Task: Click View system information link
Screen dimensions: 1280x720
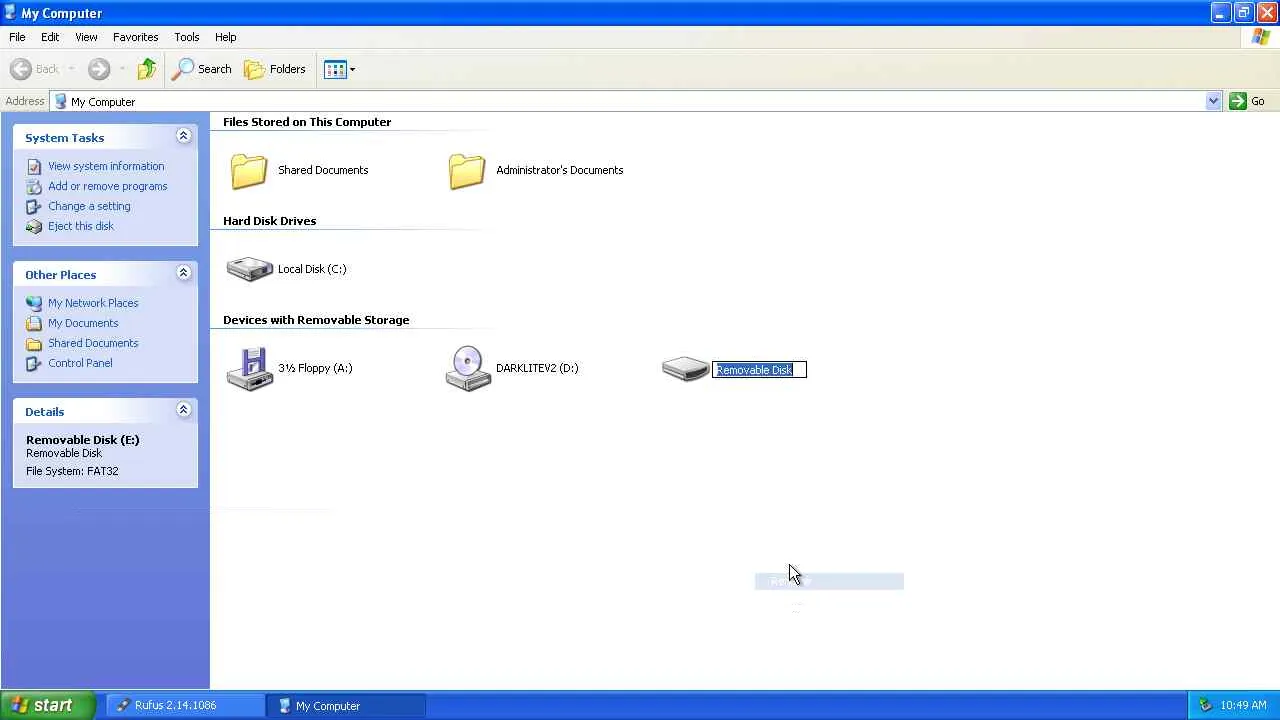Action: (106, 166)
